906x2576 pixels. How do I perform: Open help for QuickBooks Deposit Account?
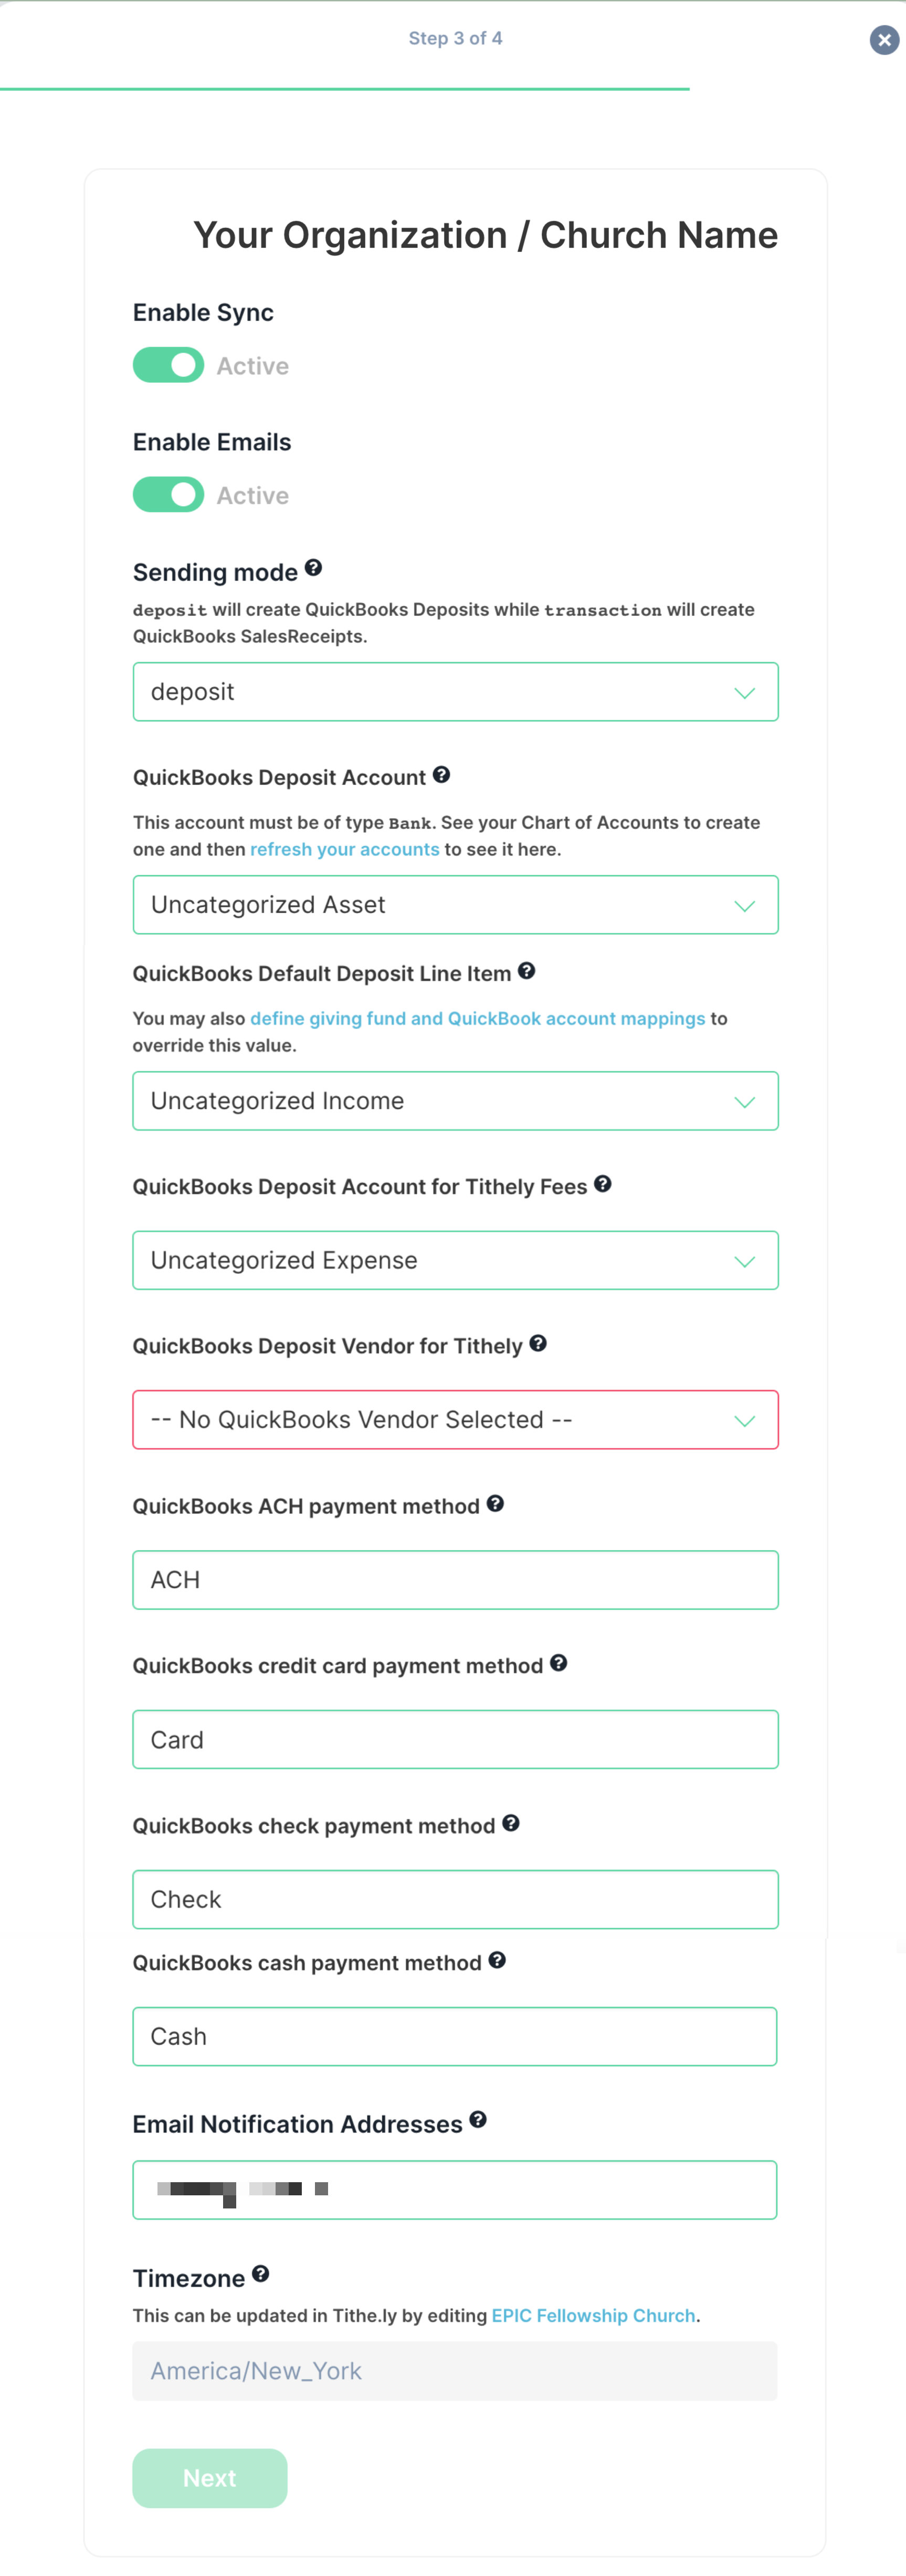[x=441, y=775]
